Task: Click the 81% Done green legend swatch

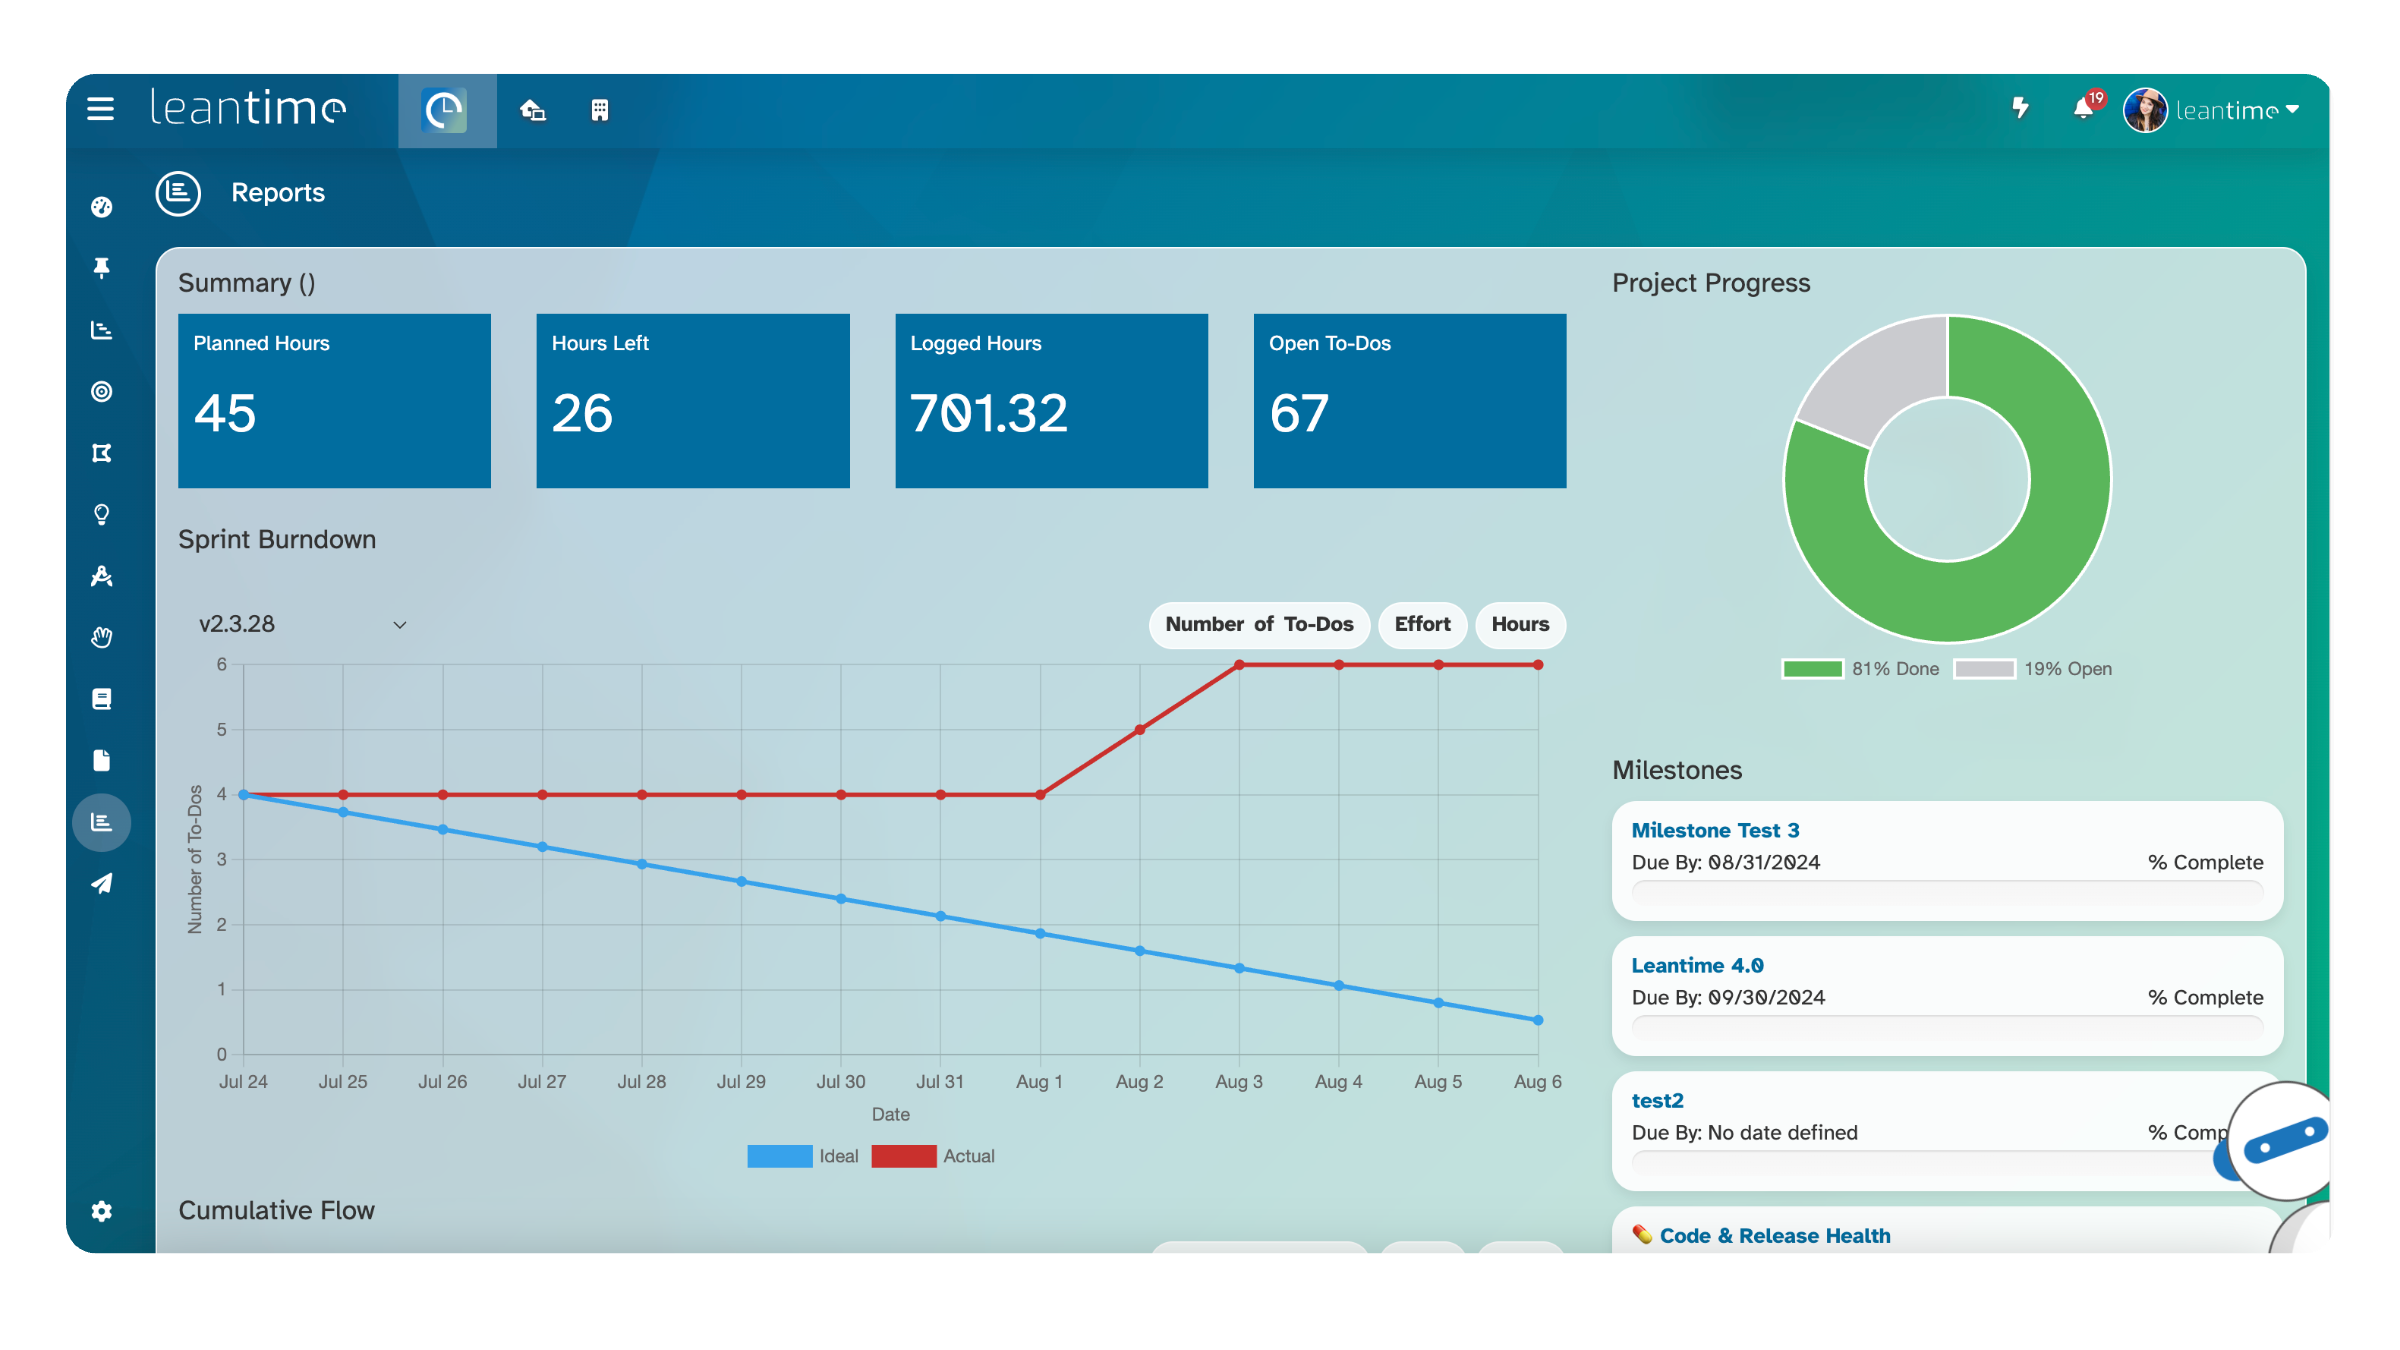Action: pyautogui.click(x=1812, y=669)
